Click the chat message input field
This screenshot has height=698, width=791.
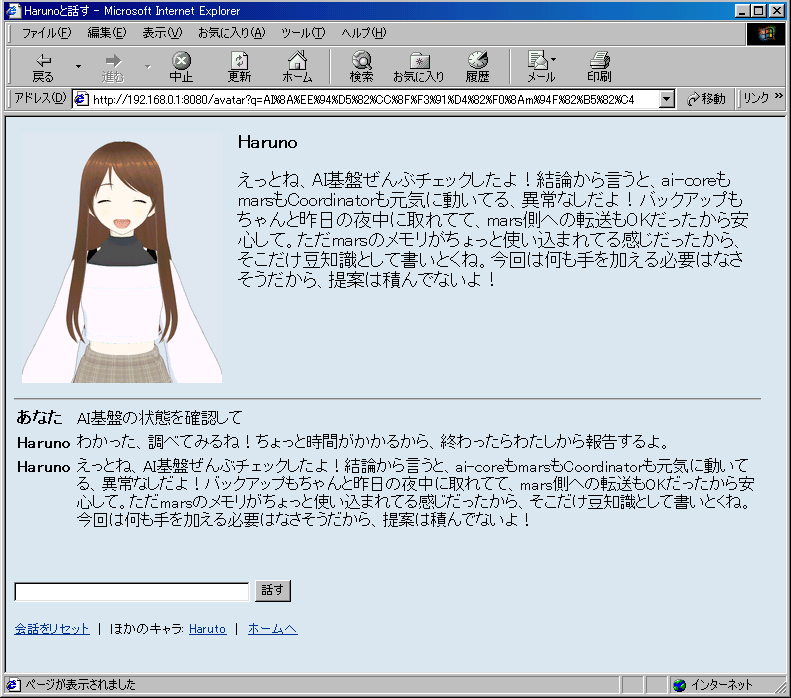(x=132, y=592)
